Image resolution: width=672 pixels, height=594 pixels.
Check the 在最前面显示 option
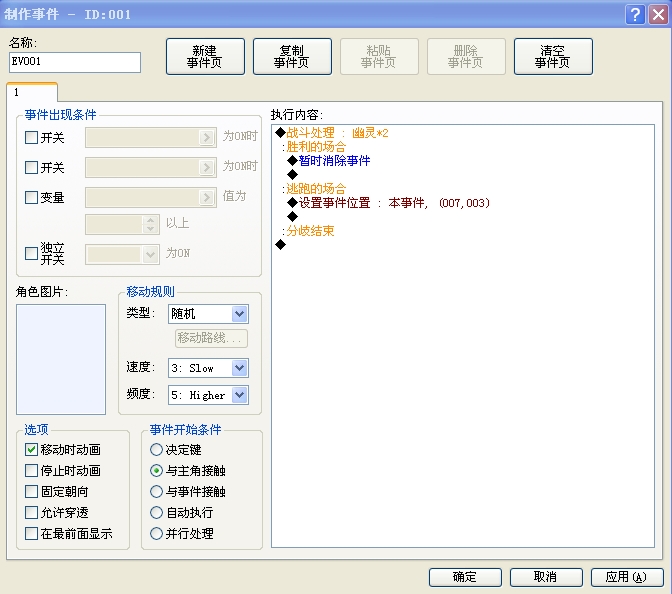click(x=31, y=534)
